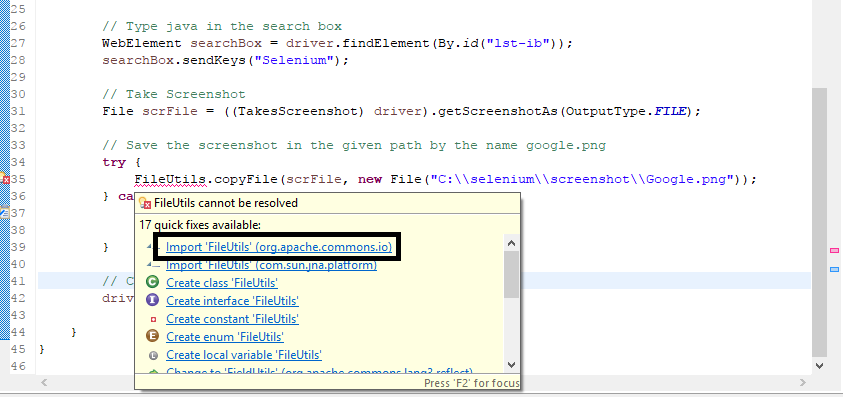Click line number 41 in gutter
Image resolution: width=843 pixels, height=397 pixels.
click(x=18, y=280)
